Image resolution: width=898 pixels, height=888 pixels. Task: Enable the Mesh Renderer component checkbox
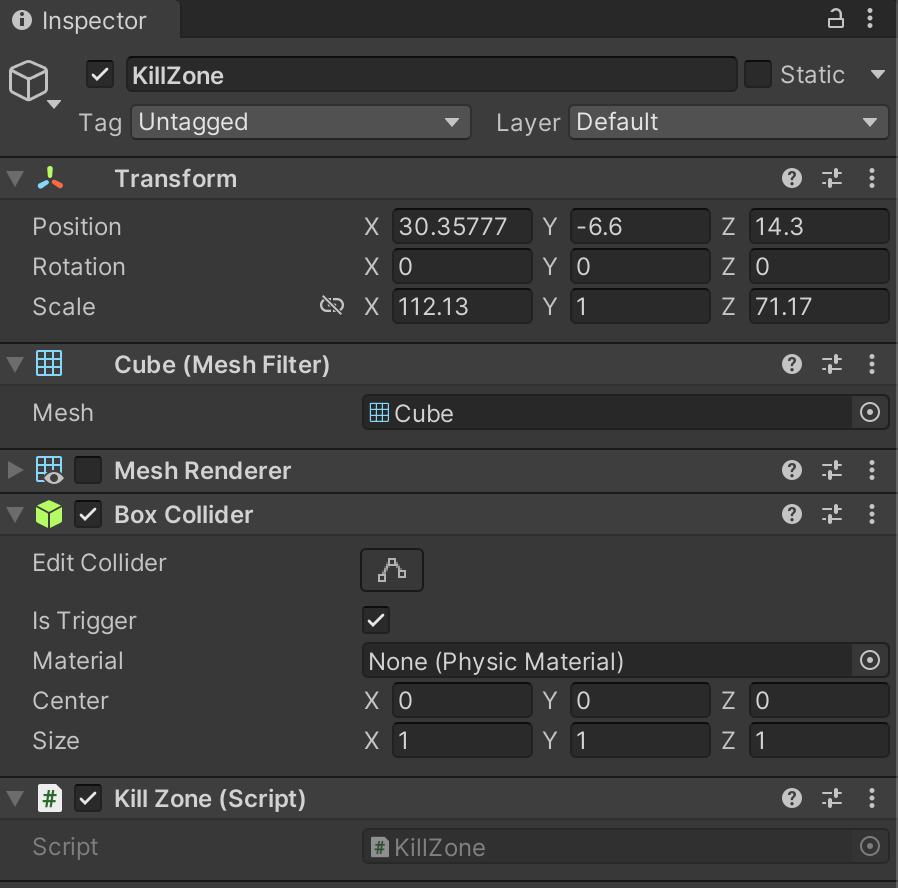(89, 470)
